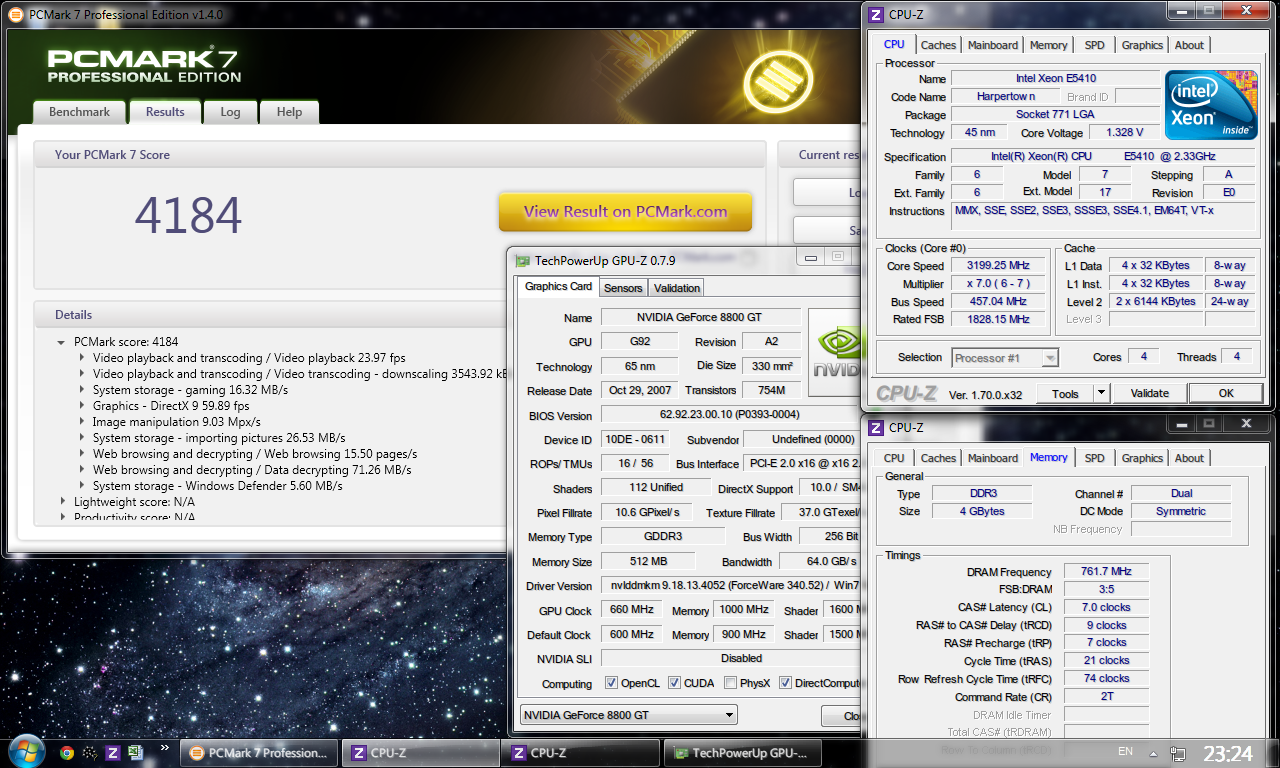Image resolution: width=1280 pixels, height=768 pixels.
Task: Collapse the PCMark score: 4184 tree node
Action: [x=62, y=342]
